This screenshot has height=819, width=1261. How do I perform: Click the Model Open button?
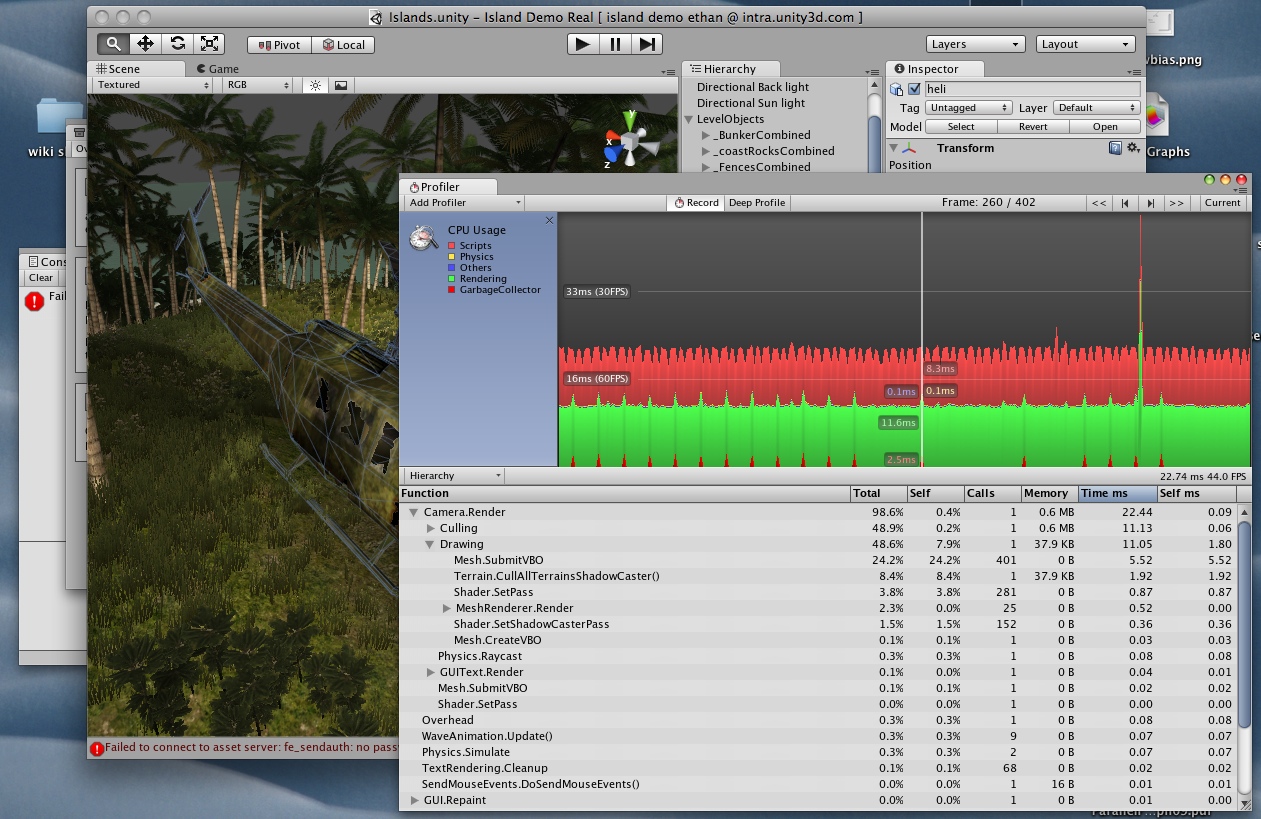click(1105, 127)
